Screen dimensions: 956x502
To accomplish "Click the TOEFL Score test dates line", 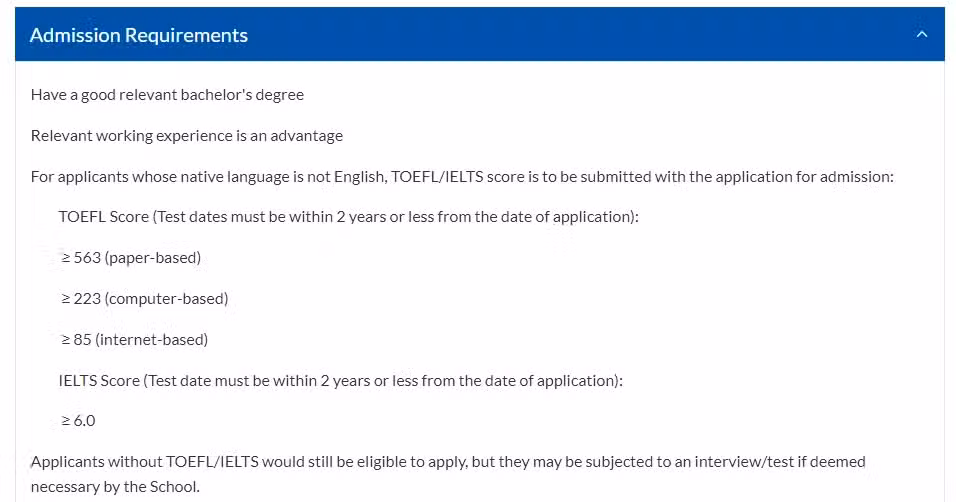I will pos(349,217).
